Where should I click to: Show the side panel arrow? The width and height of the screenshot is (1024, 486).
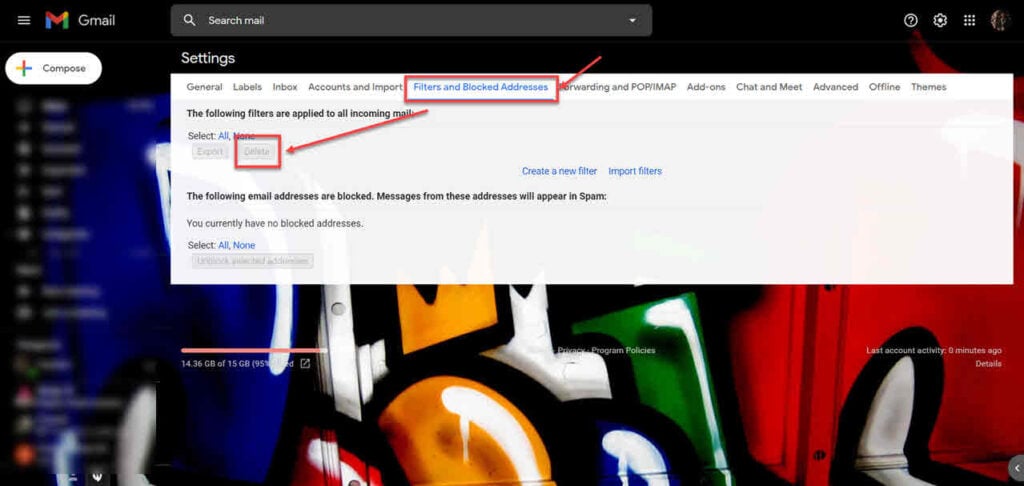pos(1016,468)
